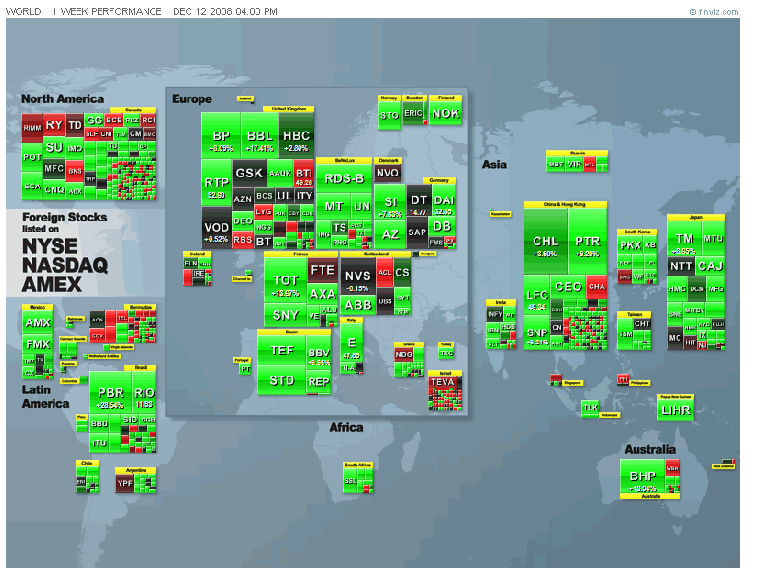Screen dimensions: 757x585
Task: Click the red CHA tile
Action: [x=597, y=287]
